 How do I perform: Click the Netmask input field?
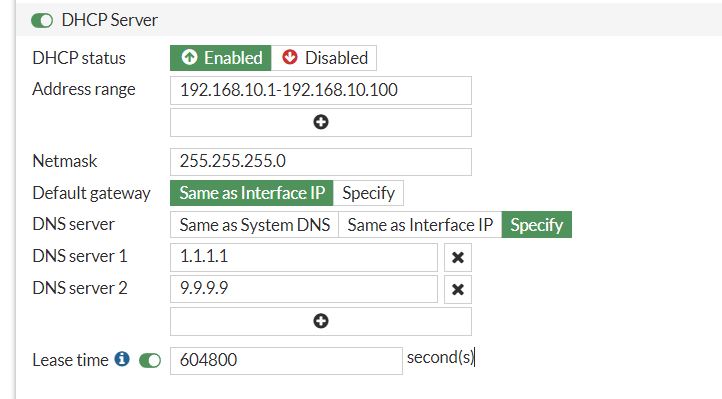pyautogui.click(x=320, y=162)
